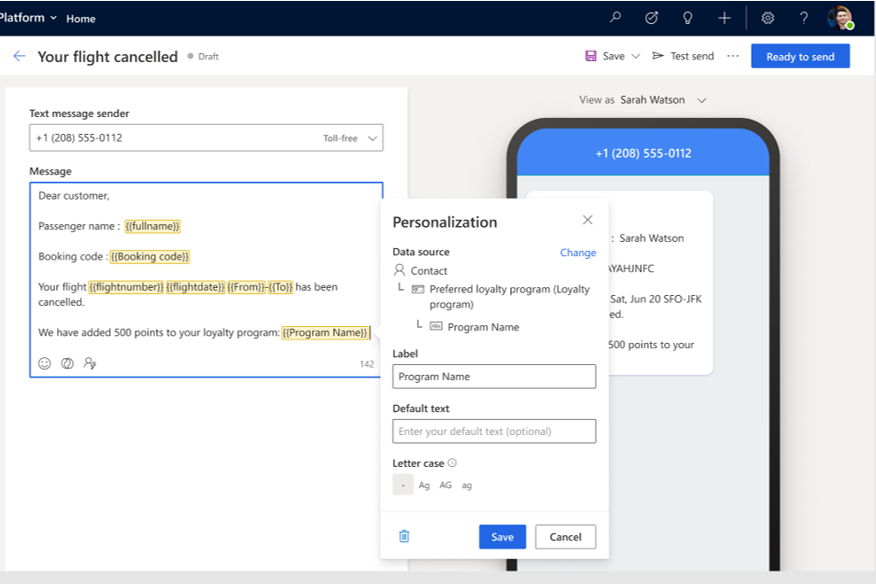Screen dimensions: 876x584
Task: Click the Ready to send button
Action: point(800,57)
